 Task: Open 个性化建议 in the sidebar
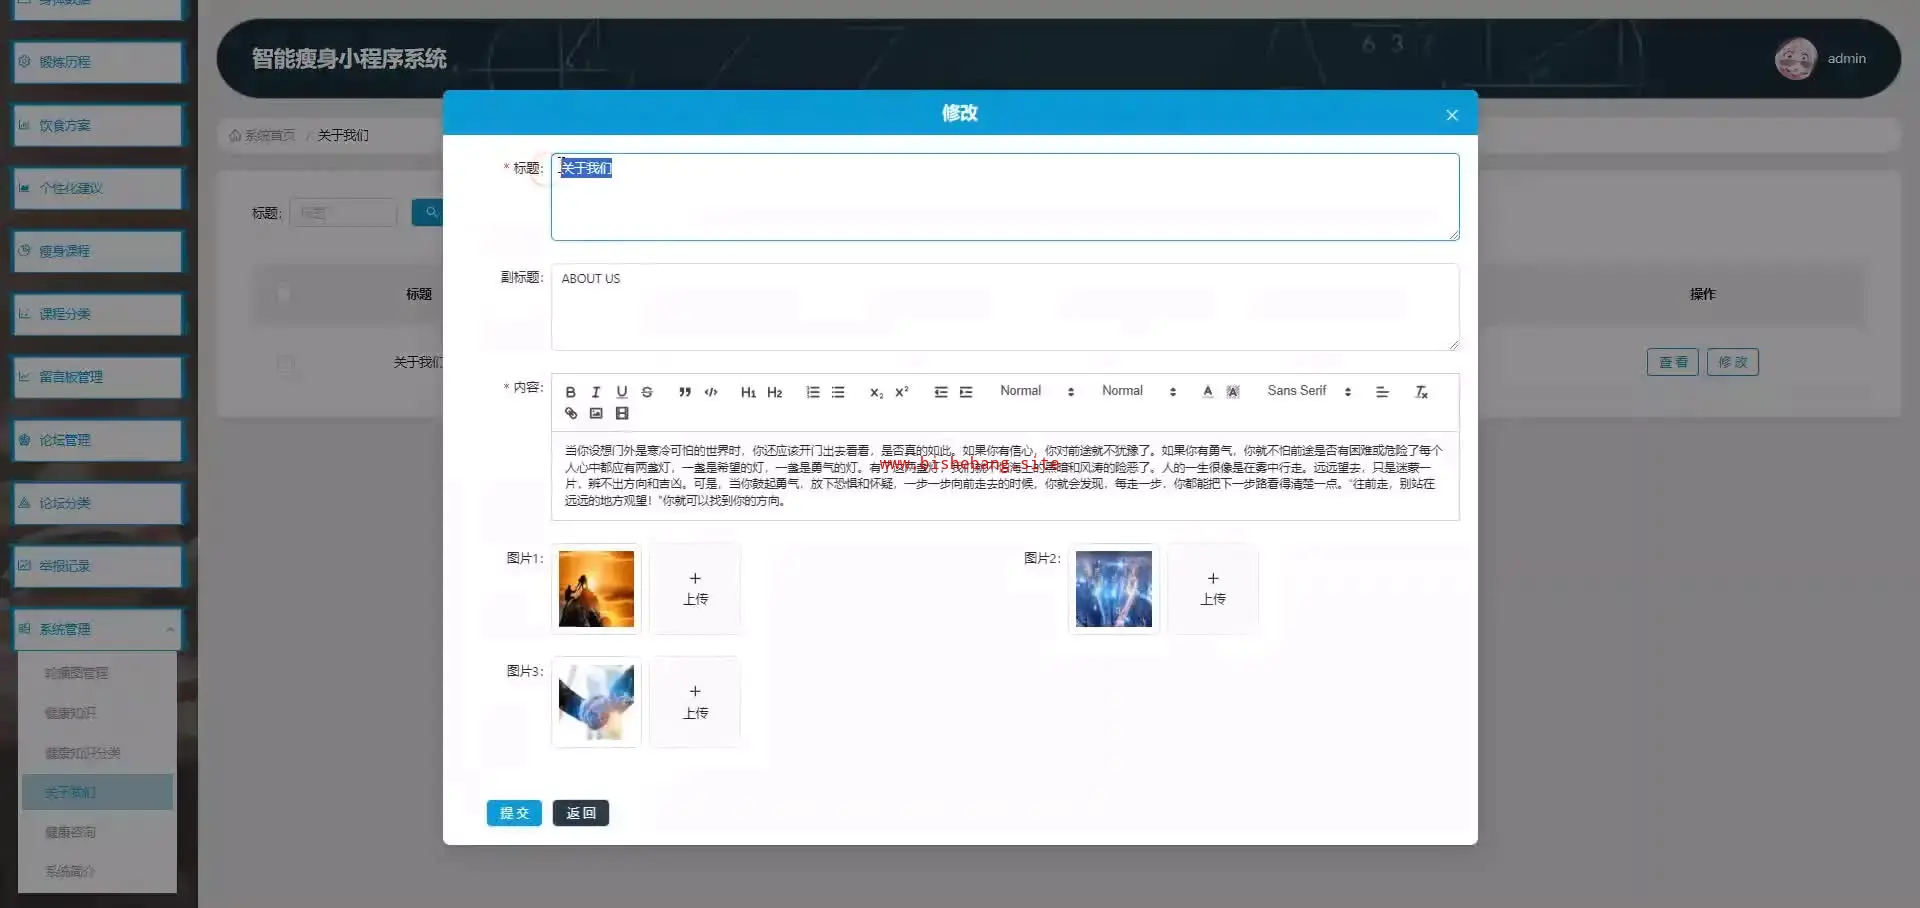coord(98,188)
